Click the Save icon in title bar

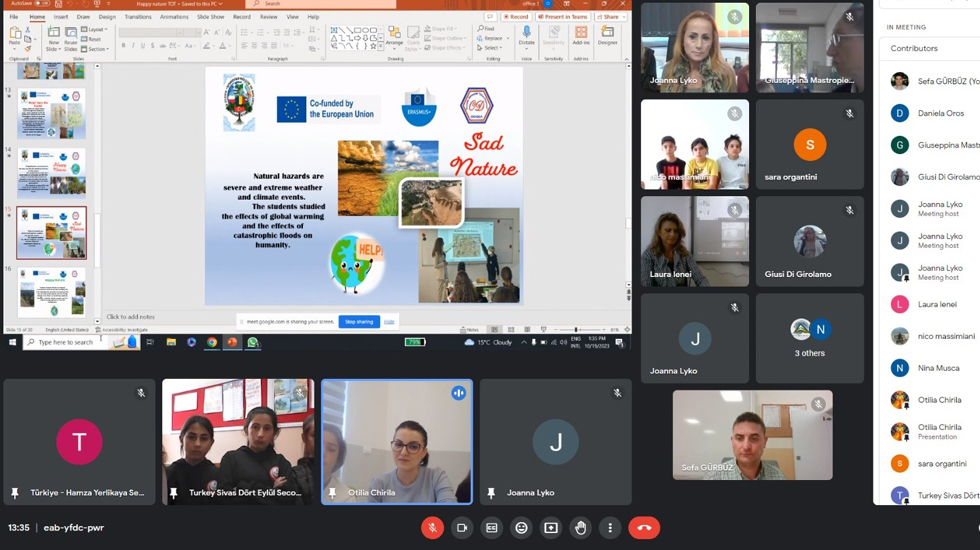click(x=59, y=4)
